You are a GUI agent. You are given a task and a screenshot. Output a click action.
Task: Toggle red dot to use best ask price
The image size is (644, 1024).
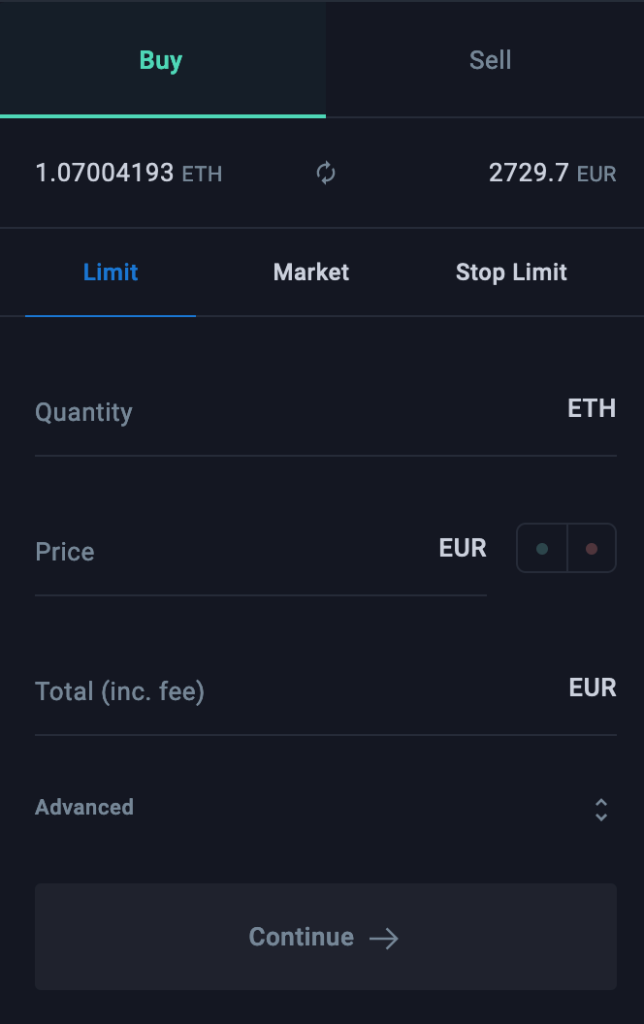tap(591, 548)
